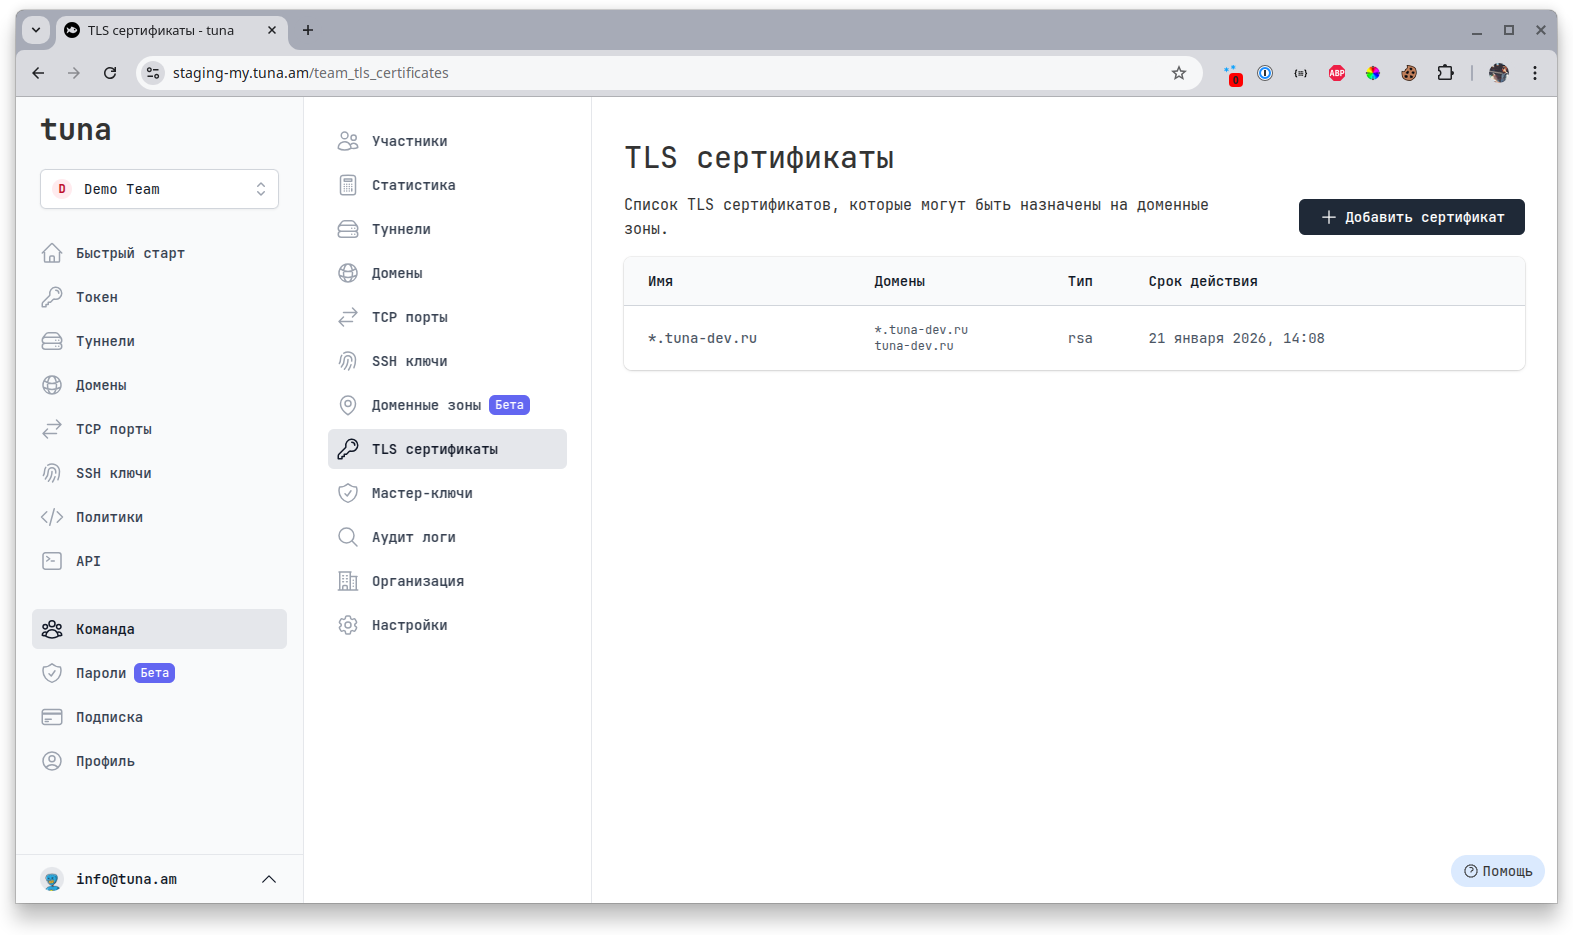The width and height of the screenshot is (1573, 935).
Task: Bookmark this page with the star
Action: 1179,73
